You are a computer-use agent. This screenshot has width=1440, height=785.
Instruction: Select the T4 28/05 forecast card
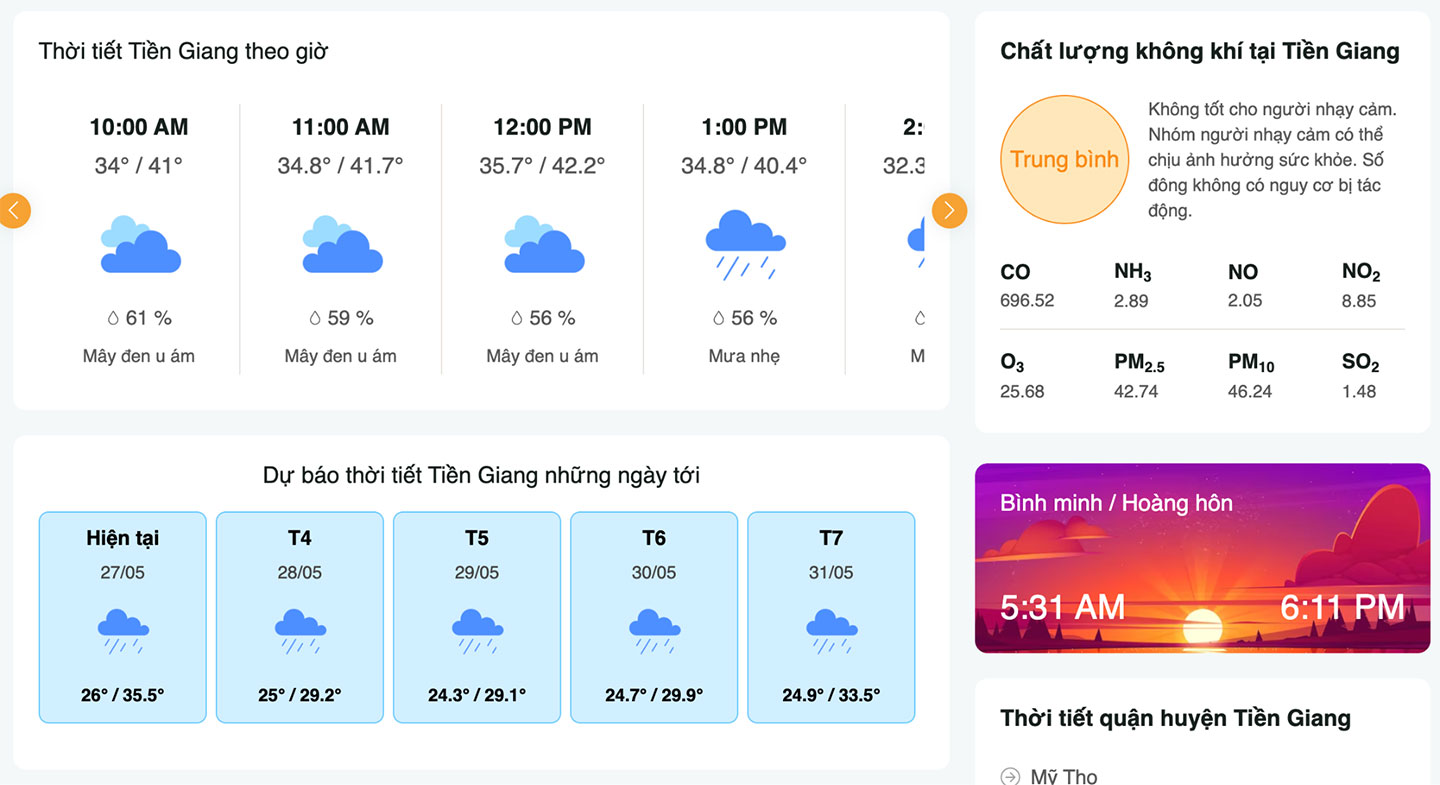click(x=300, y=617)
